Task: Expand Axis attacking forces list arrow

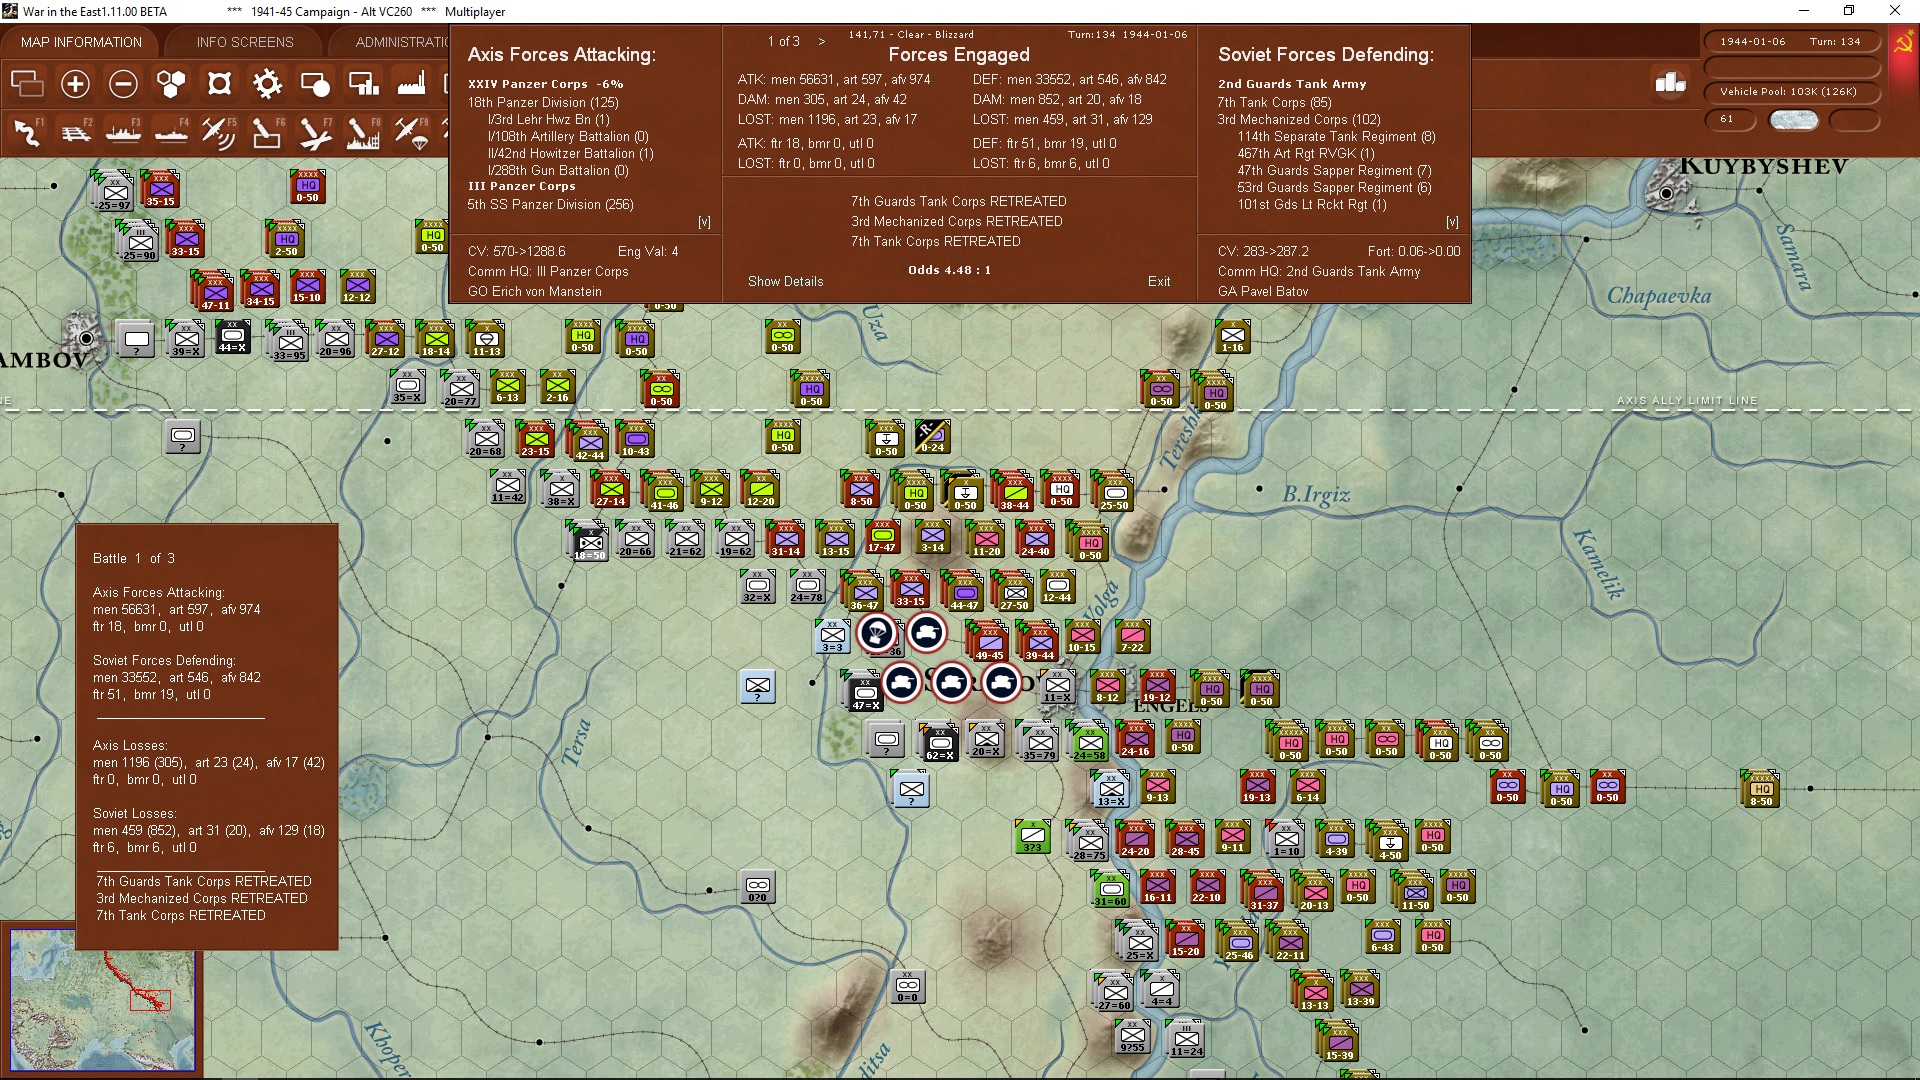Action: [704, 222]
